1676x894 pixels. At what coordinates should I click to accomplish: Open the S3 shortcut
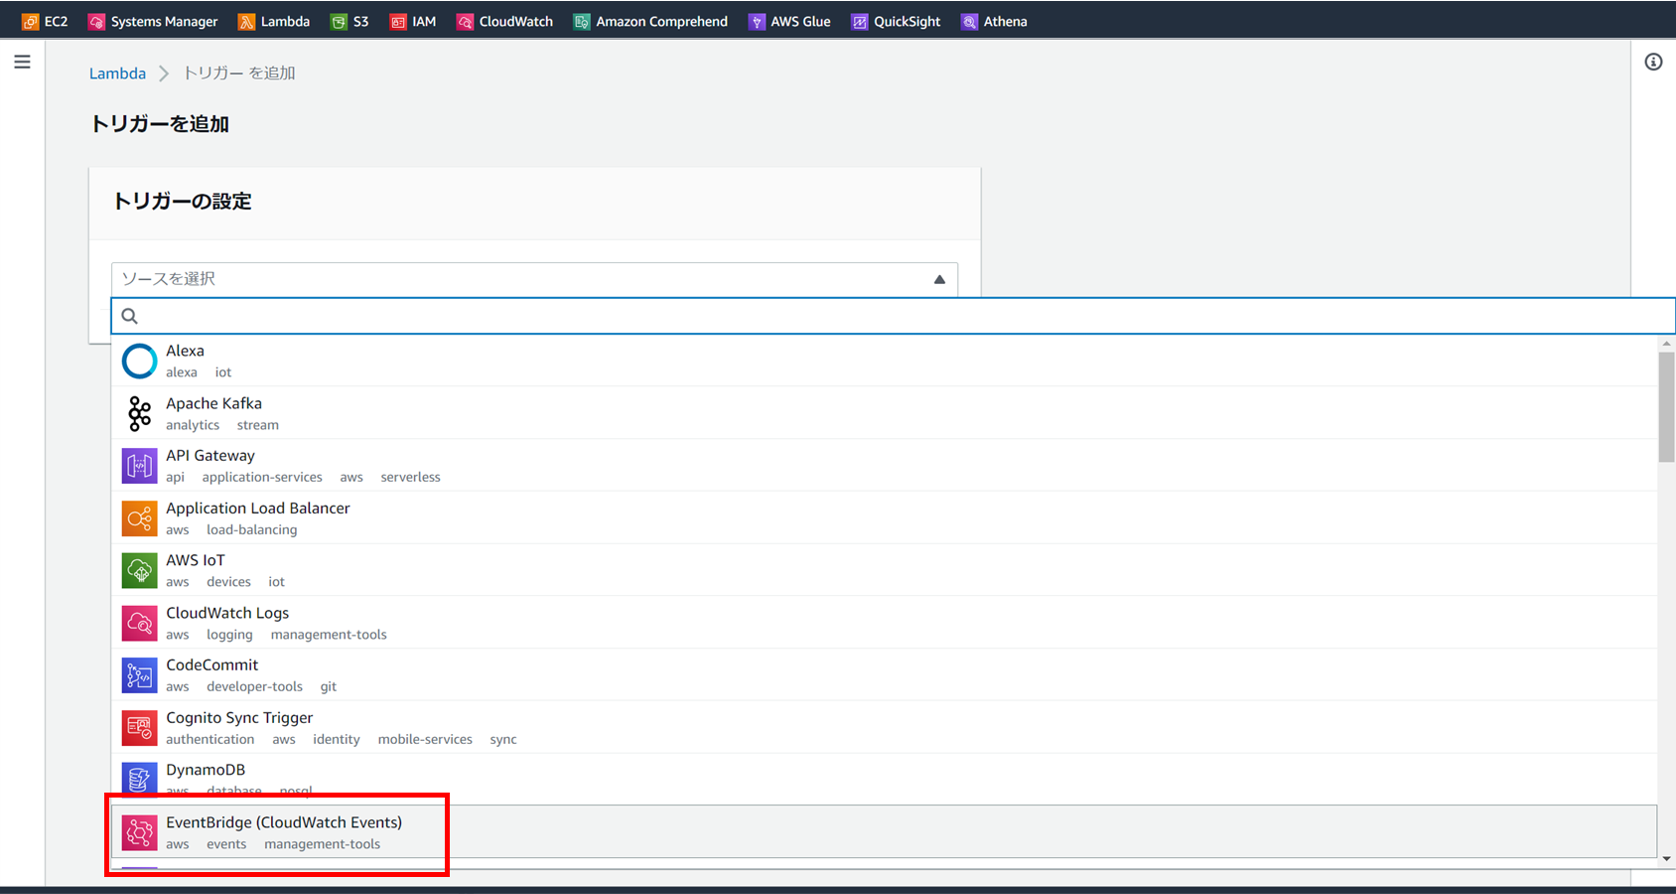tap(350, 21)
